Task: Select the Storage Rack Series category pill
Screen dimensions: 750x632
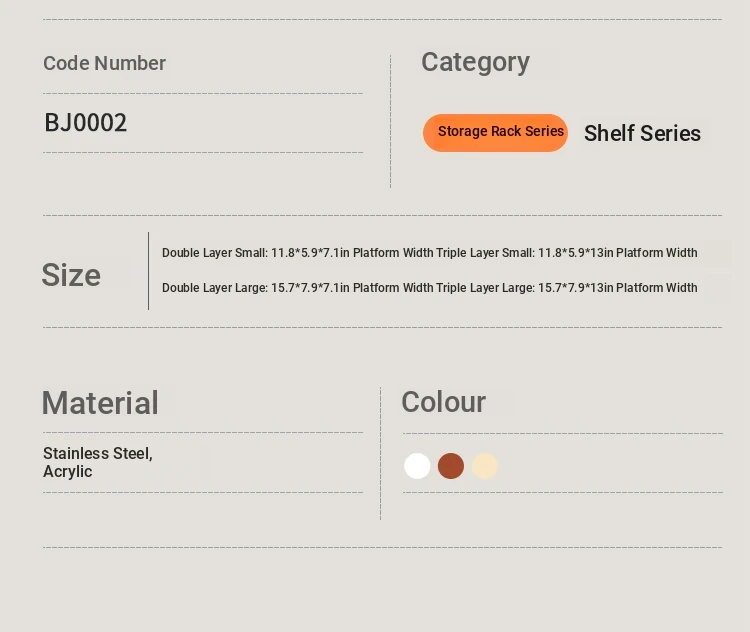Action: click(495, 133)
